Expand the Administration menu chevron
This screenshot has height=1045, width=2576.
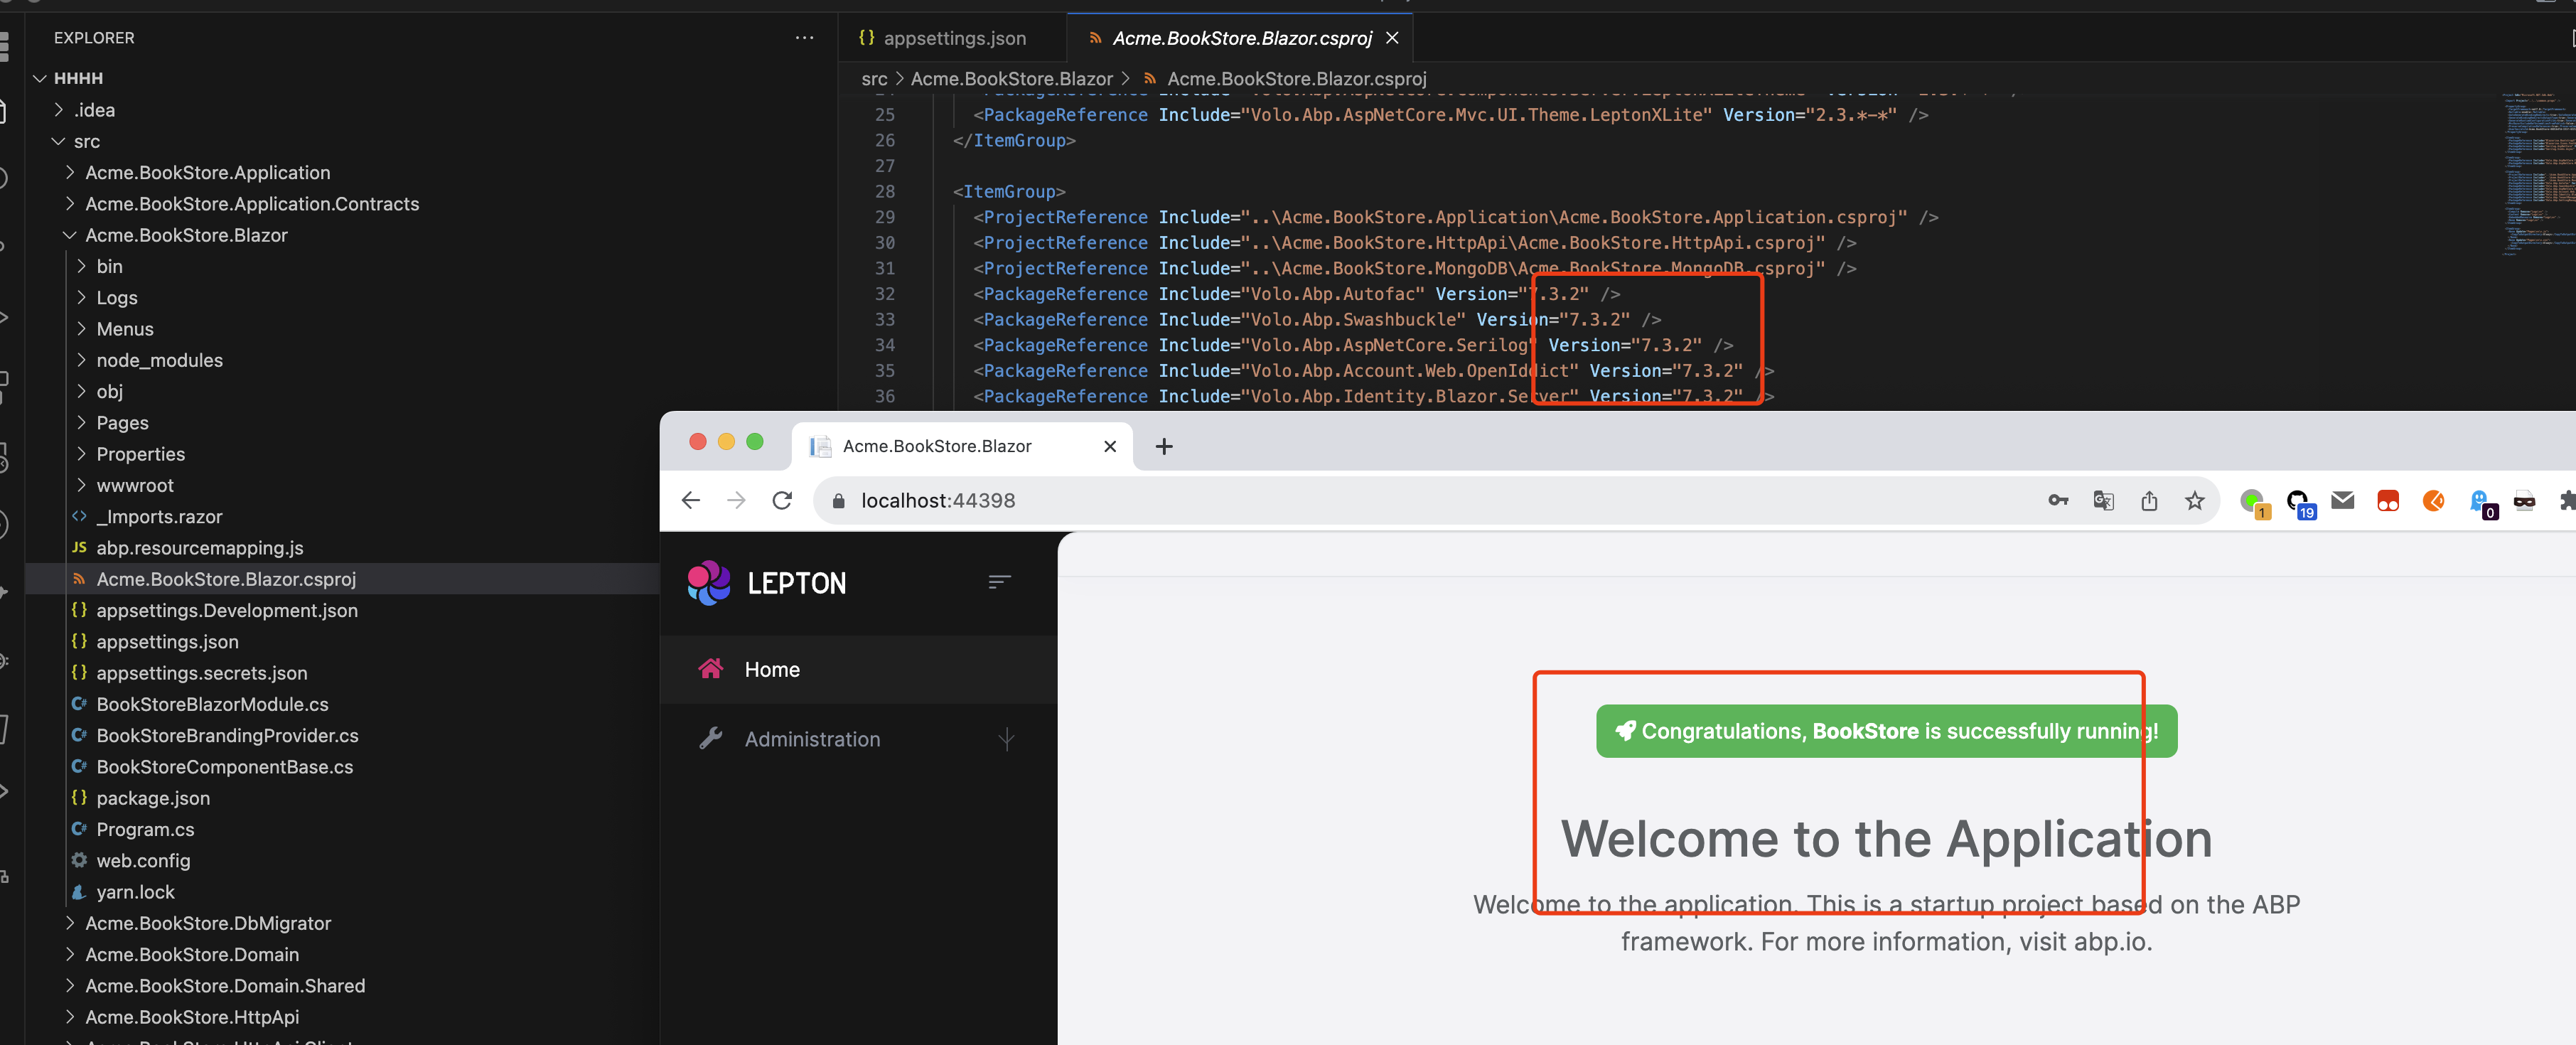coord(1007,740)
